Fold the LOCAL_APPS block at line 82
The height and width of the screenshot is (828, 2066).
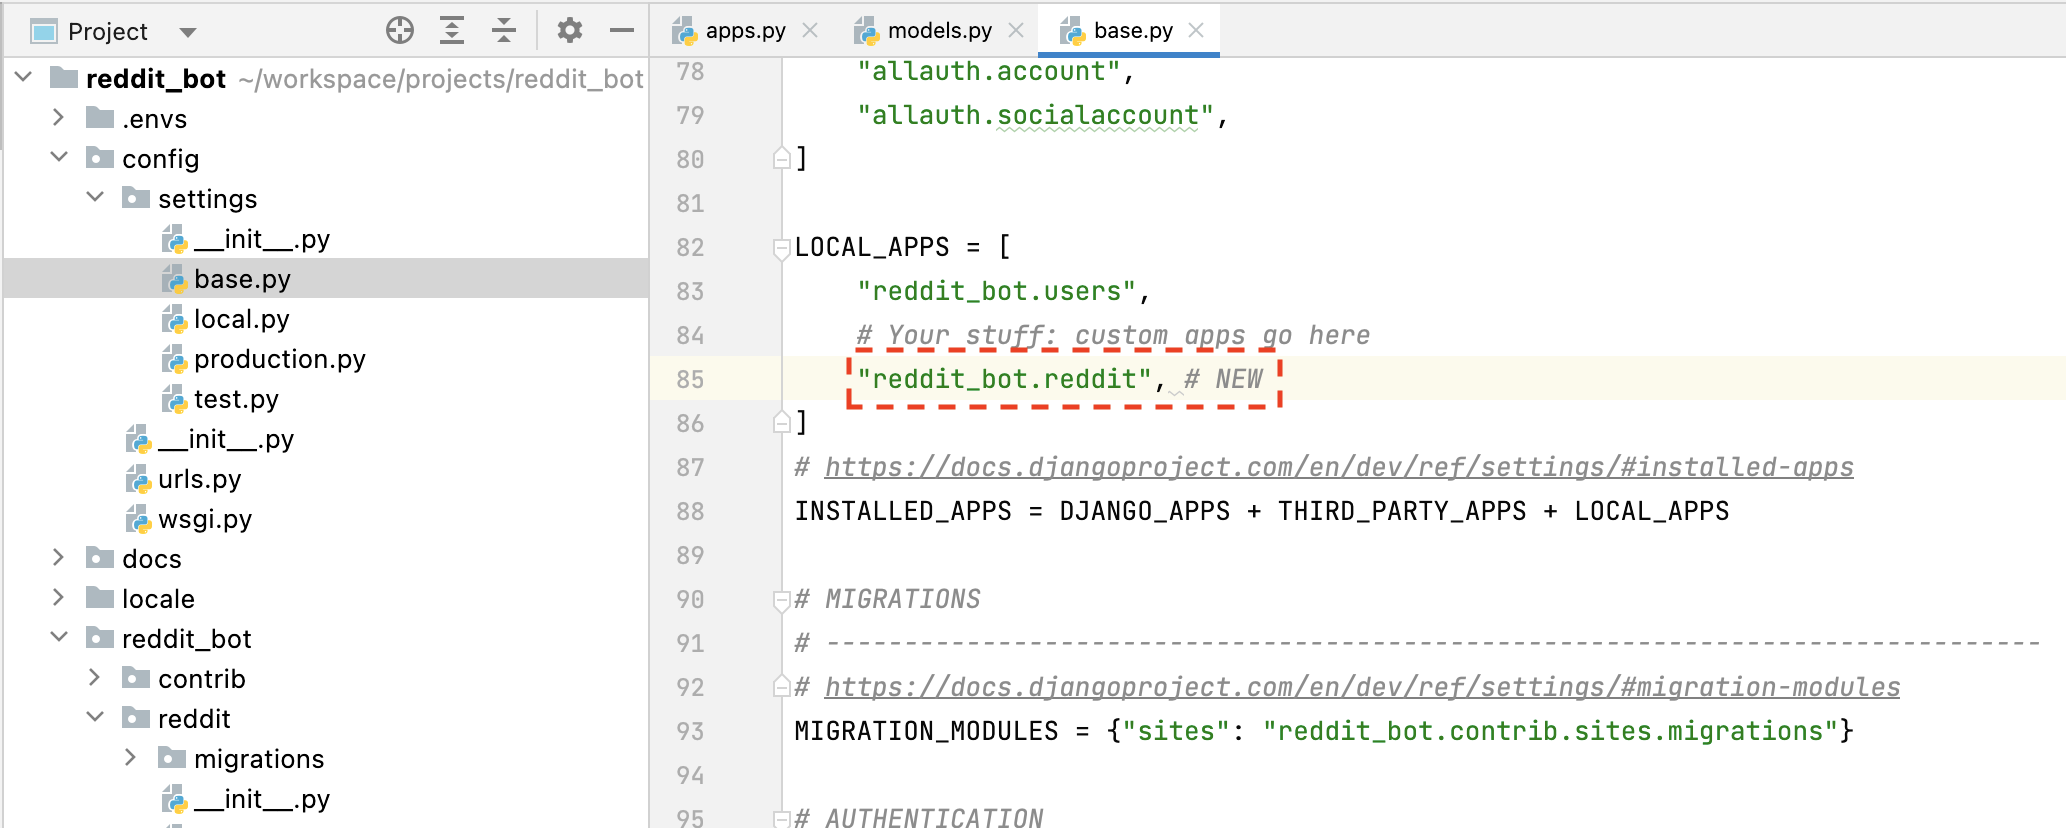tap(782, 247)
